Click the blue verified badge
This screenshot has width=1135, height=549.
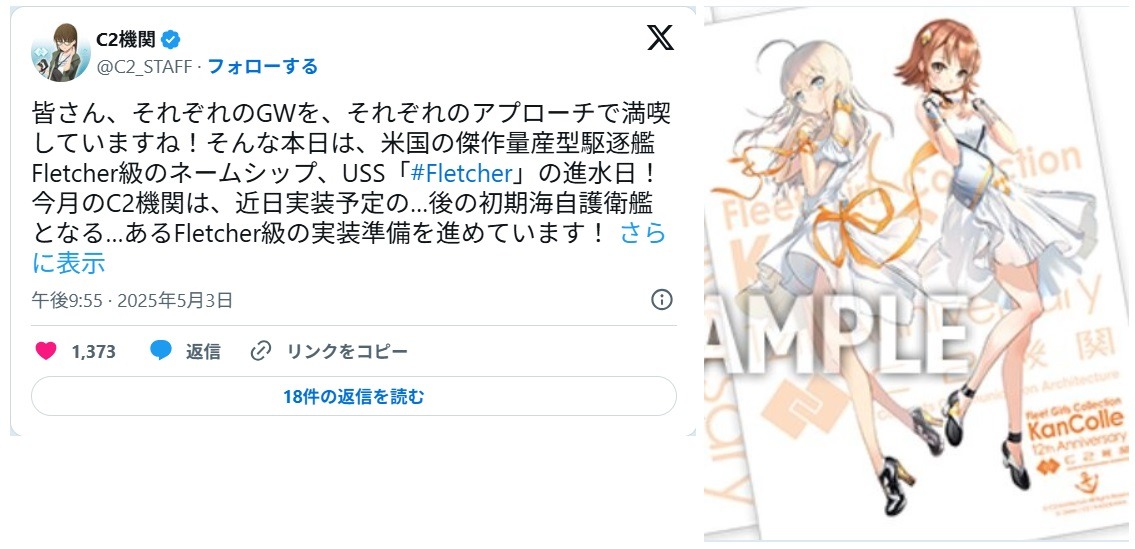pos(170,39)
